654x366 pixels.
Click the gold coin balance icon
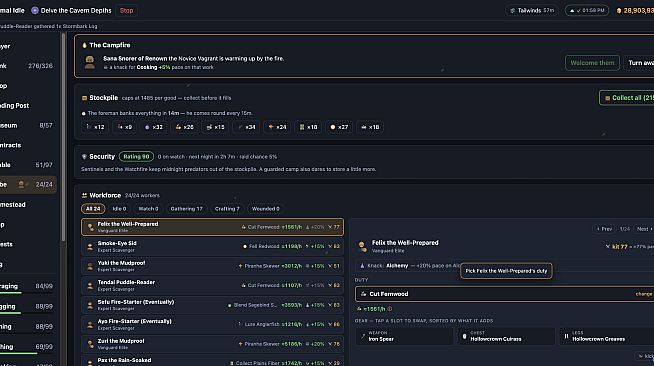click(x=619, y=11)
